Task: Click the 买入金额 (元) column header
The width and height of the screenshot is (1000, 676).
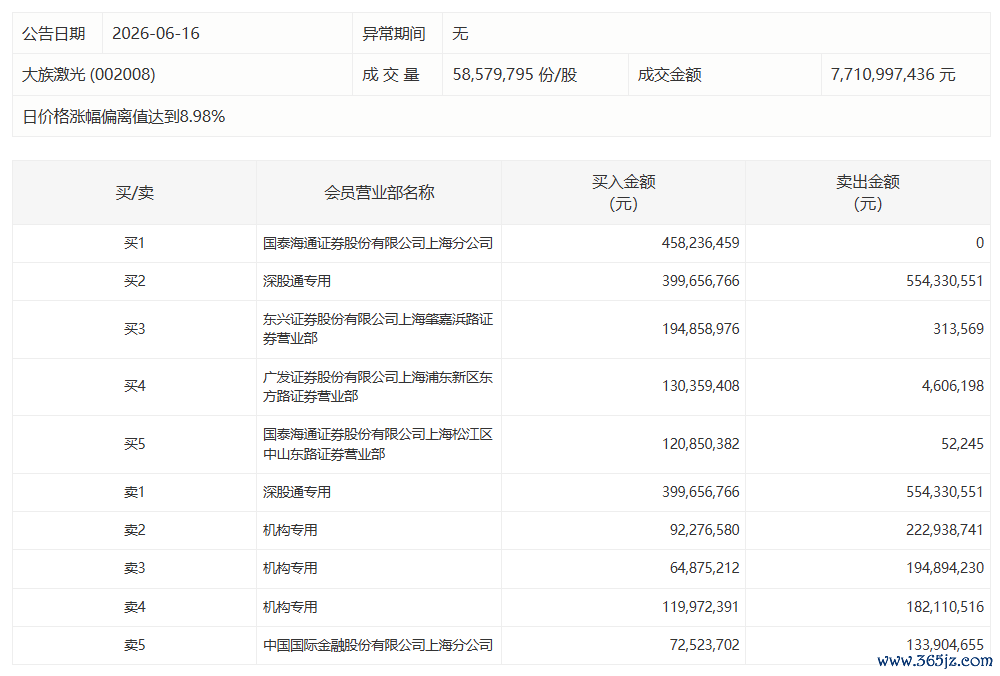Action: (x=623, y=193)
